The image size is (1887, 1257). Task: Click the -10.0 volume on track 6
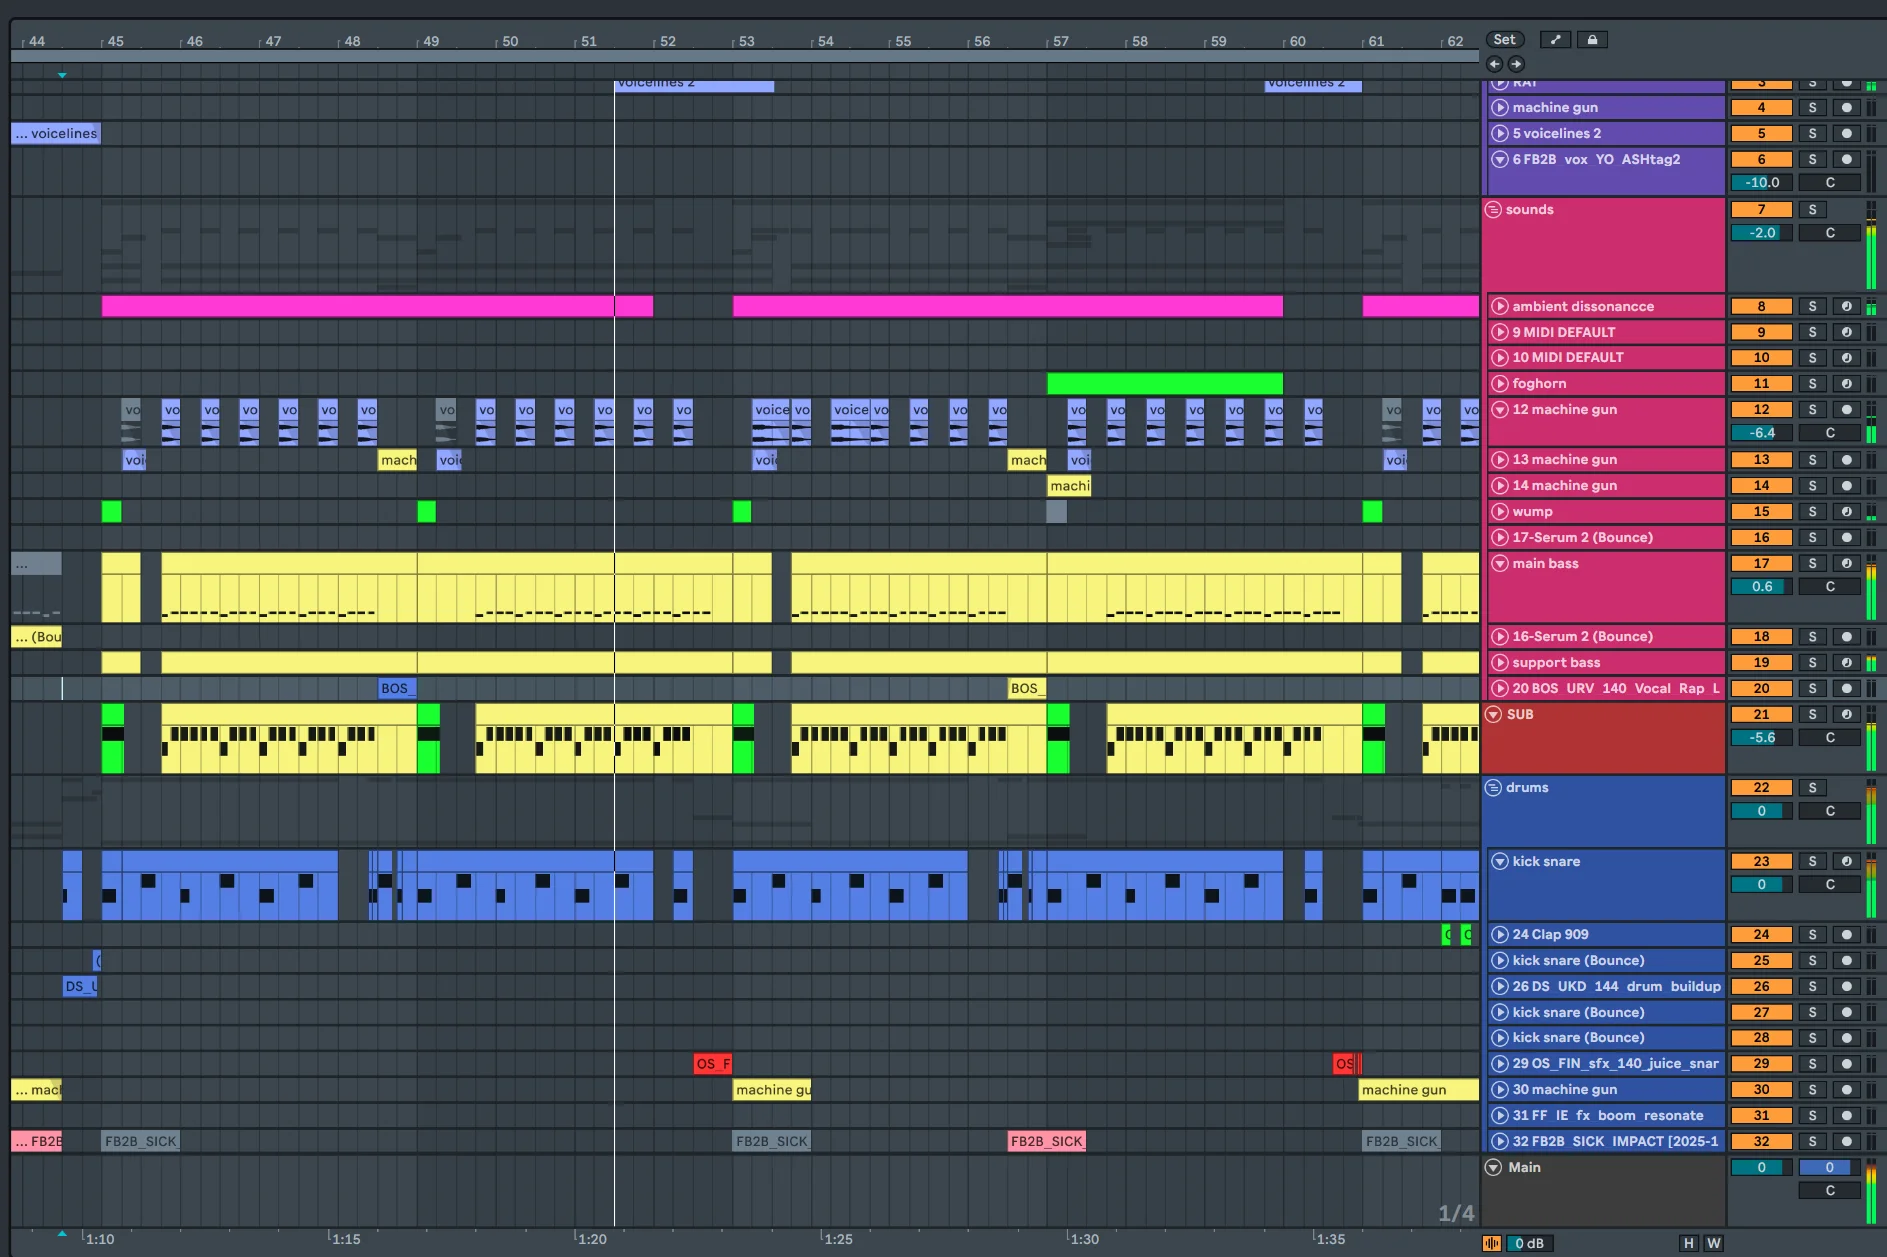click(x=1762, y=183)
